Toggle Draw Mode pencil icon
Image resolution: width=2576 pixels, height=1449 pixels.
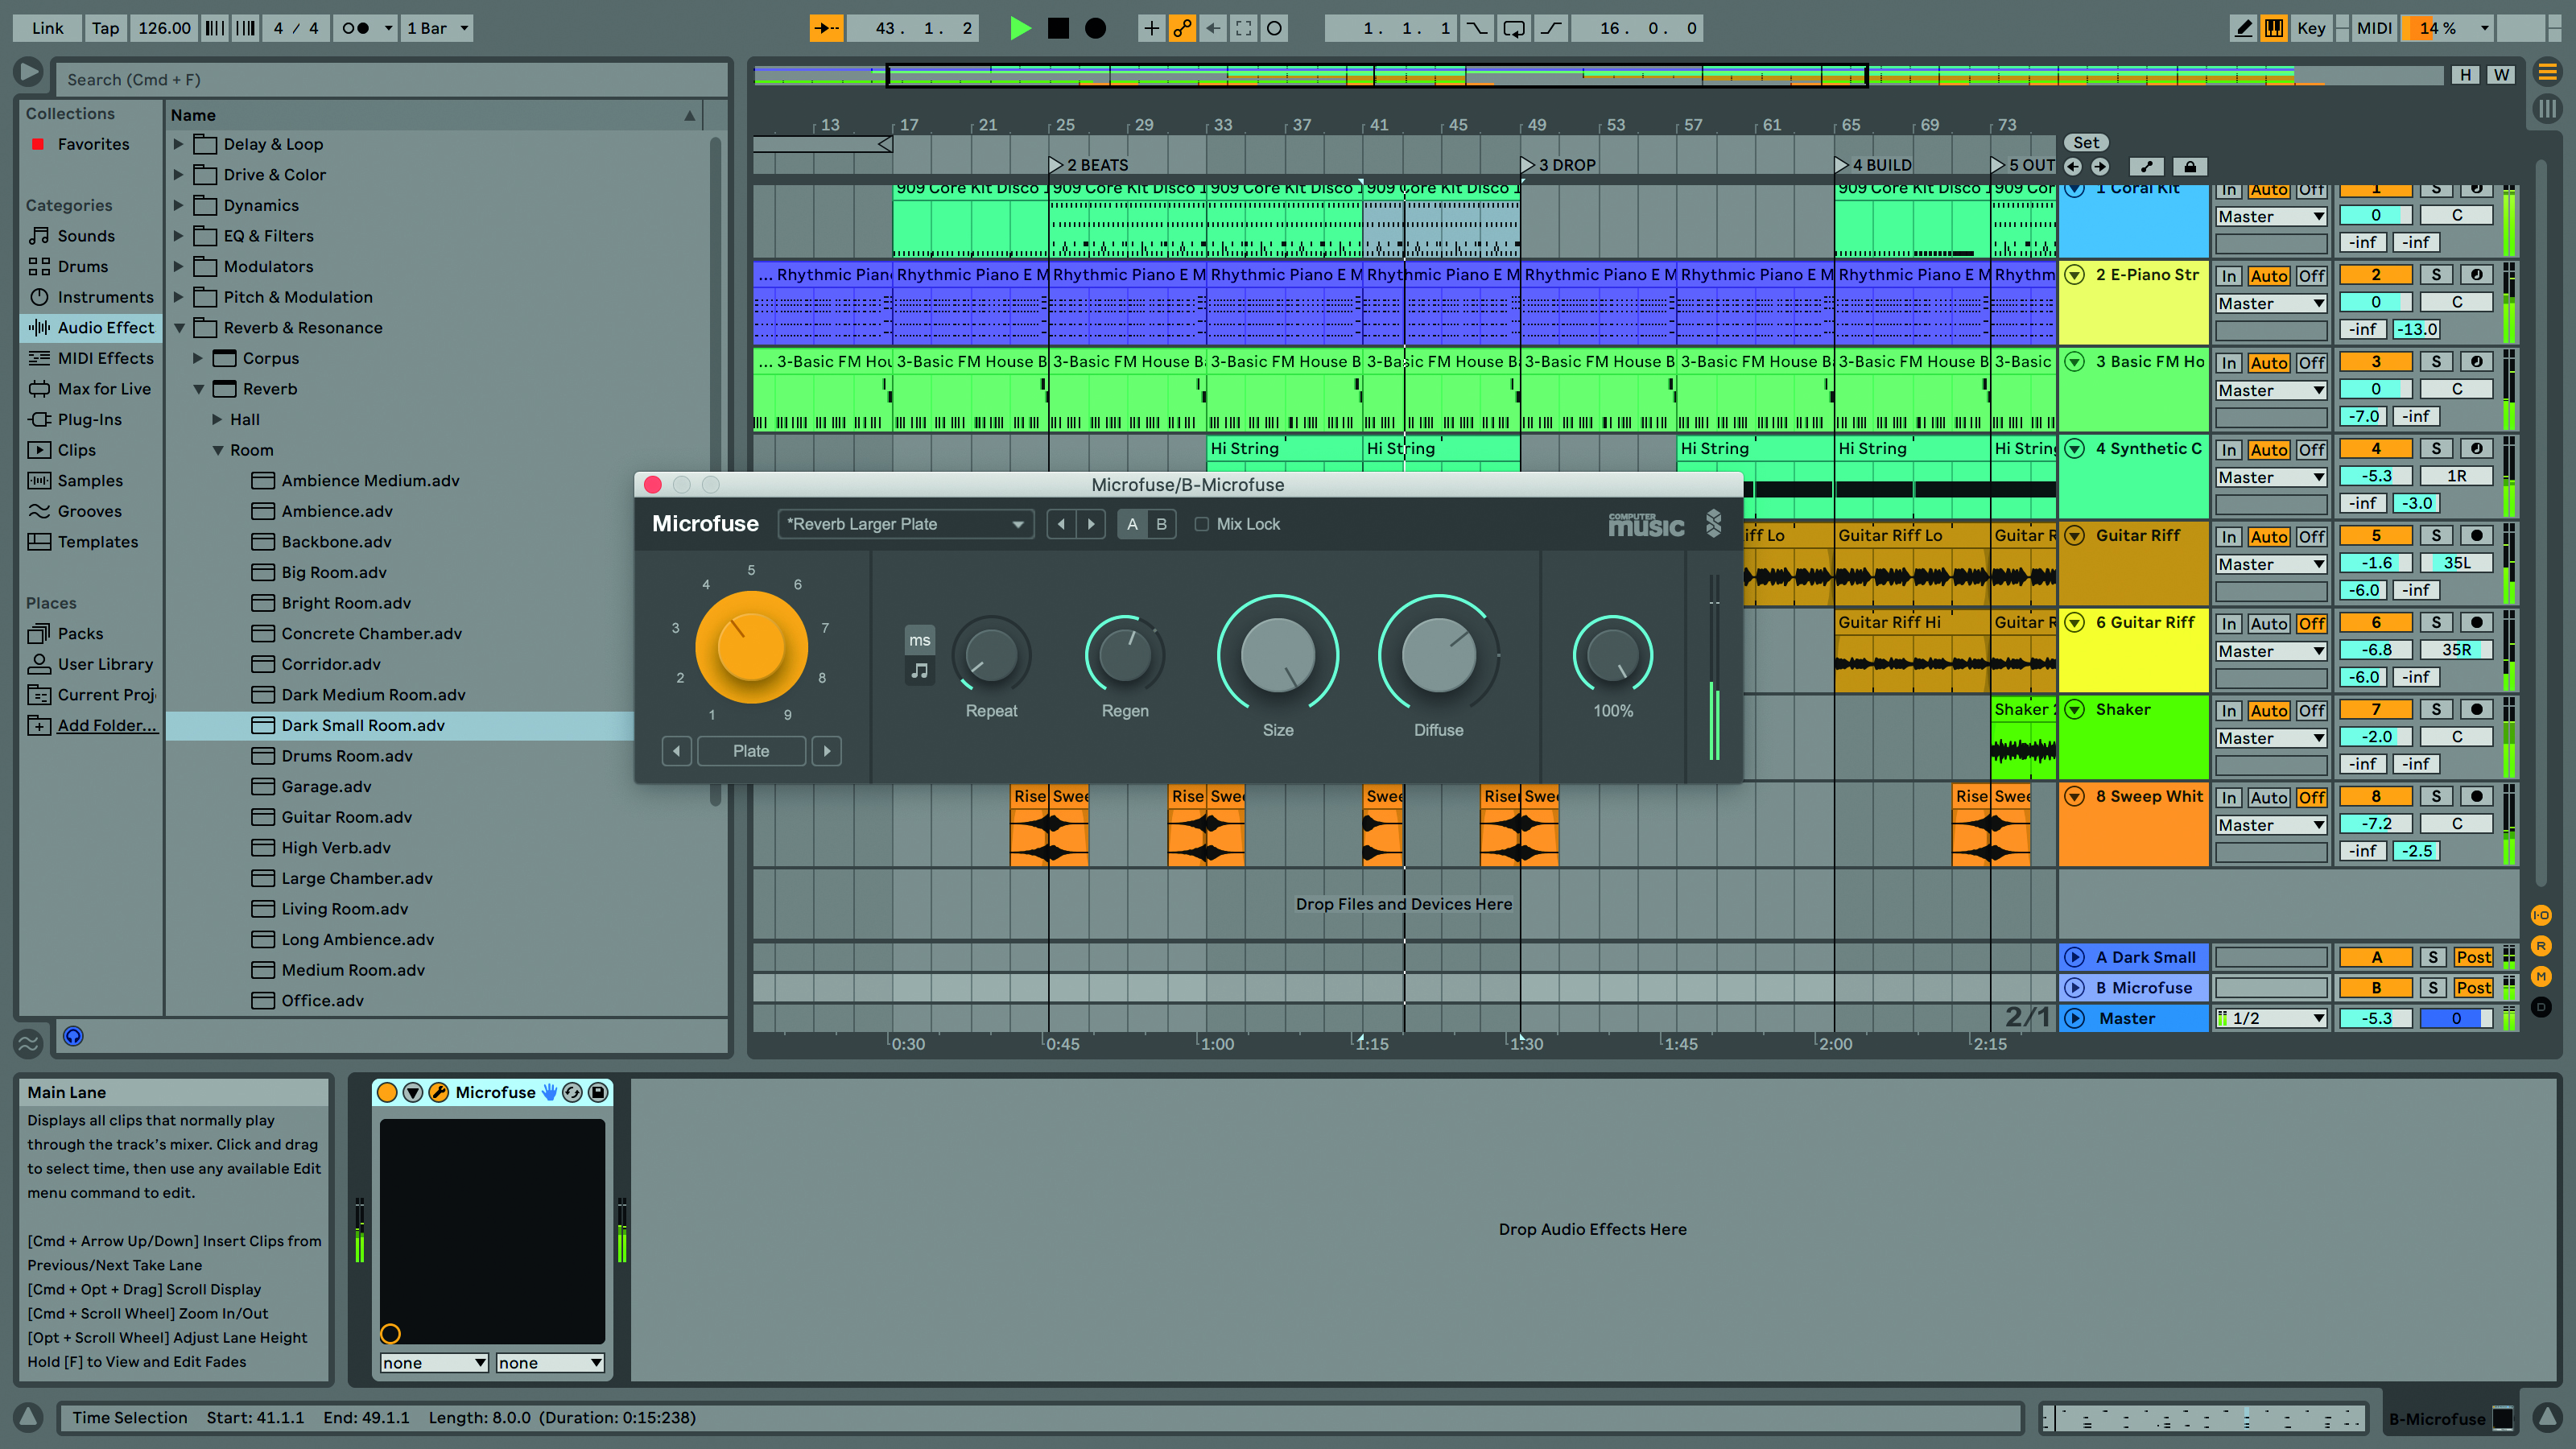point(2243,28)
